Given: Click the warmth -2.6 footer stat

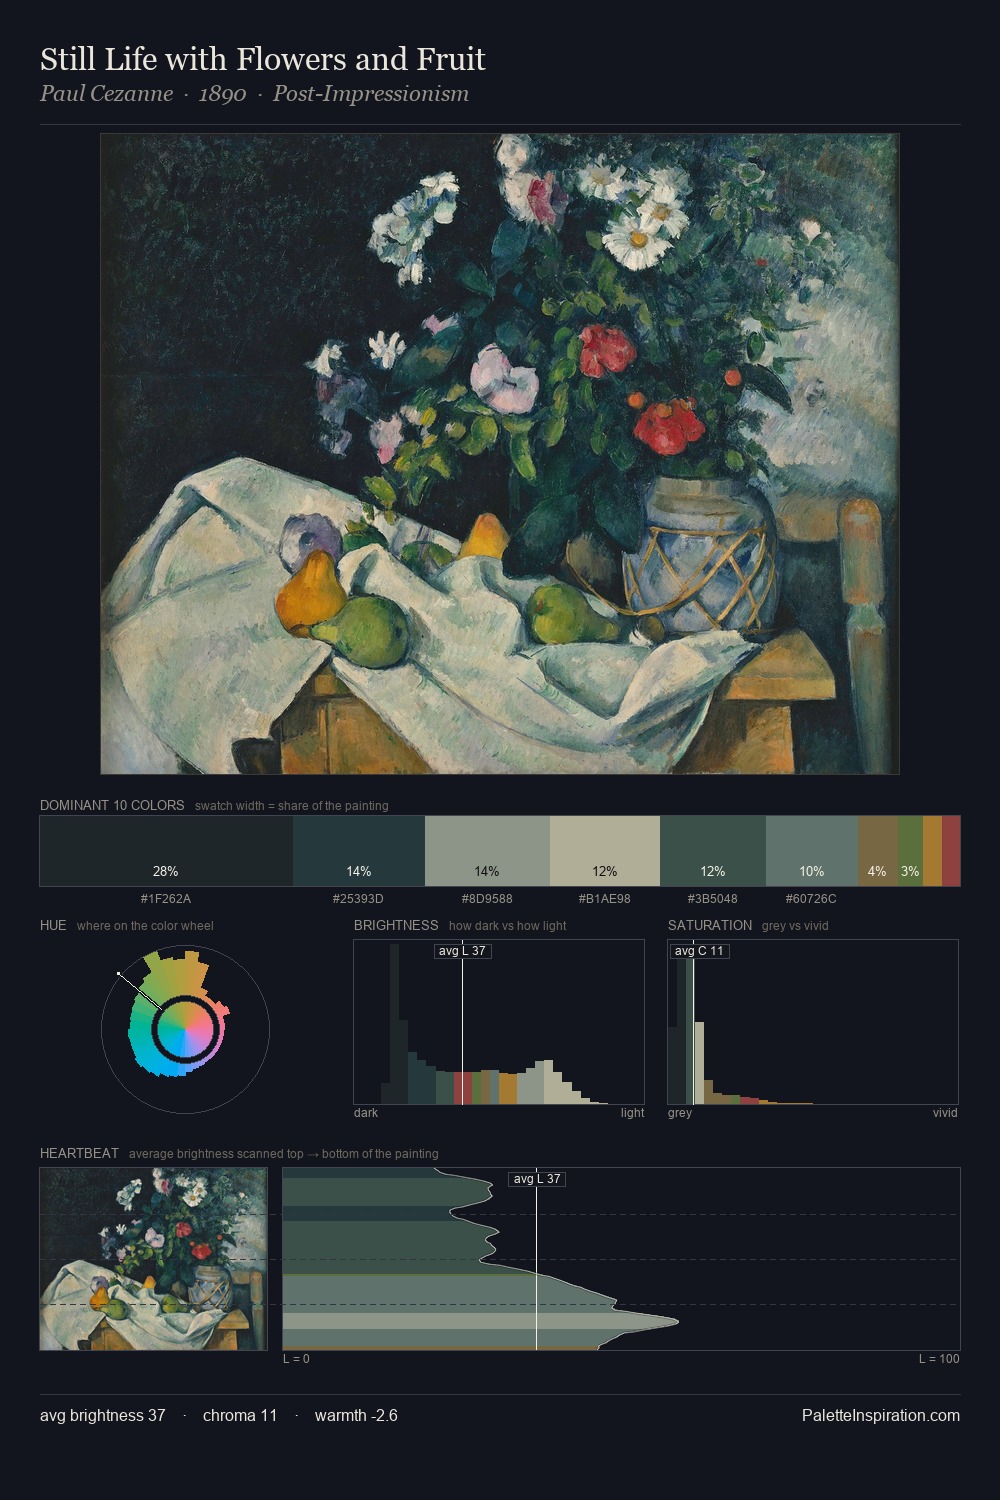Looking at the screenshot, I should tap(356, 1415).
